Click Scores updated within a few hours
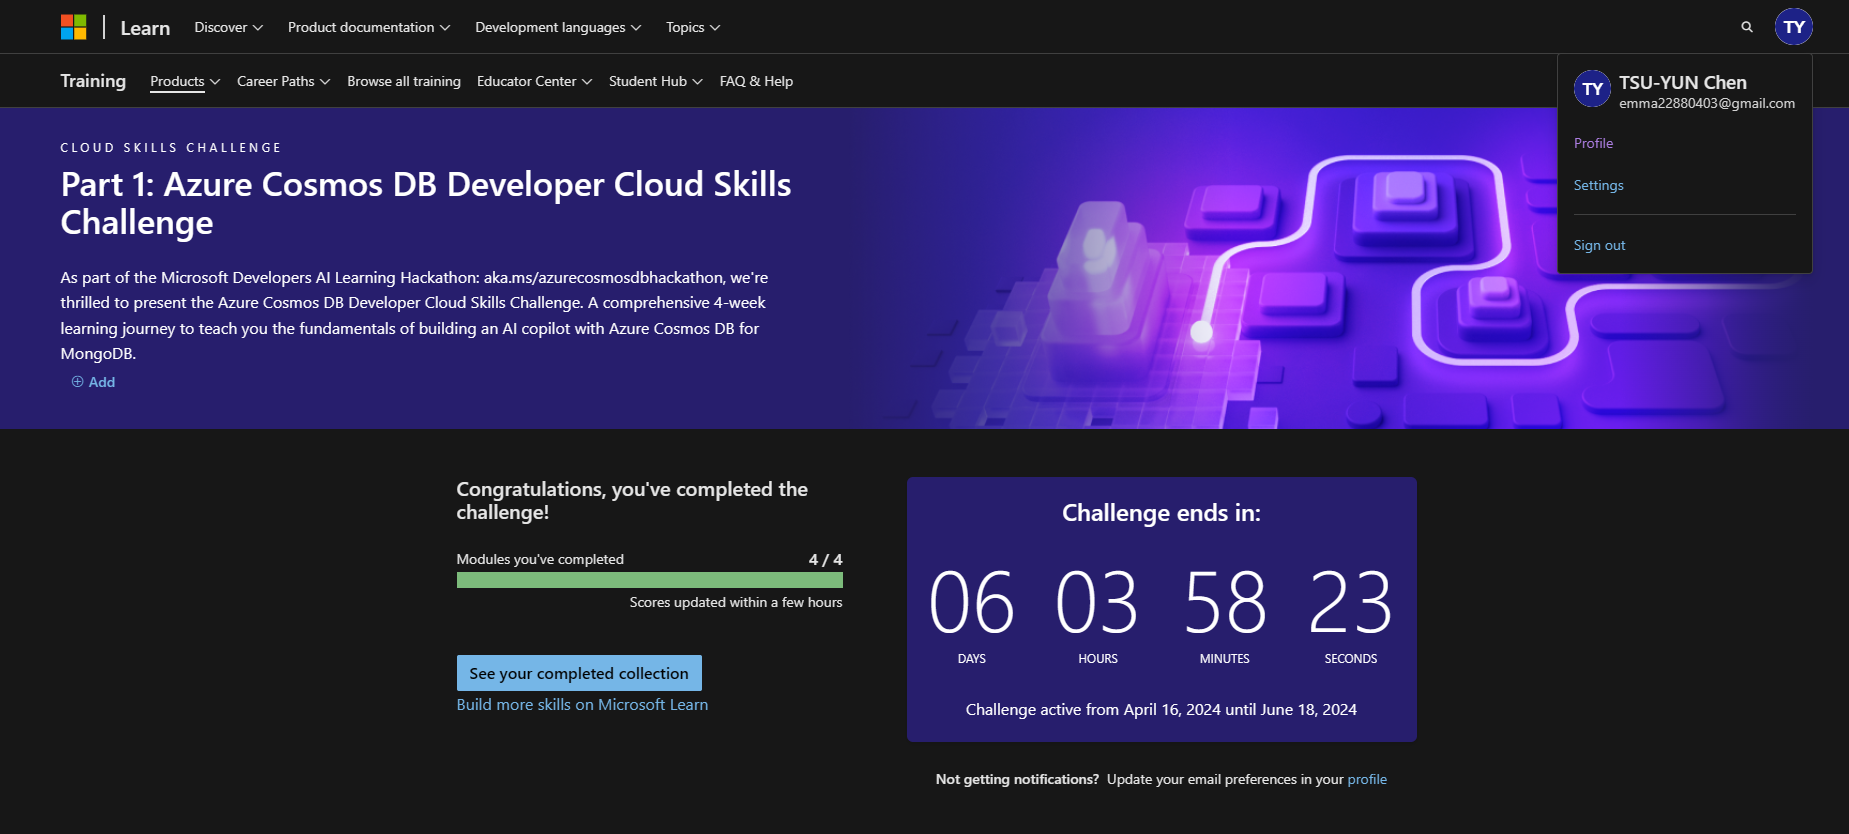 click(x=736, y=602)
